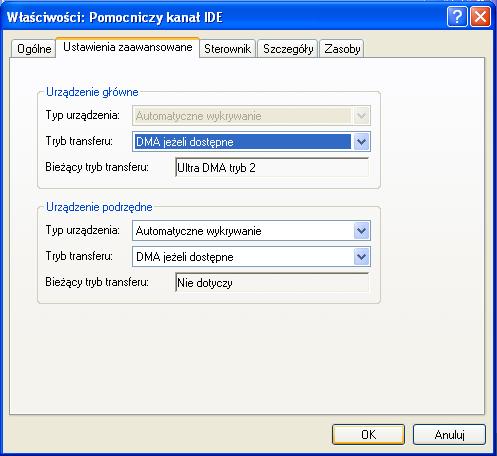Click highlighted DMA jeżeli dostępne main device field
This screenshot has width=497, height=456.
243,142
